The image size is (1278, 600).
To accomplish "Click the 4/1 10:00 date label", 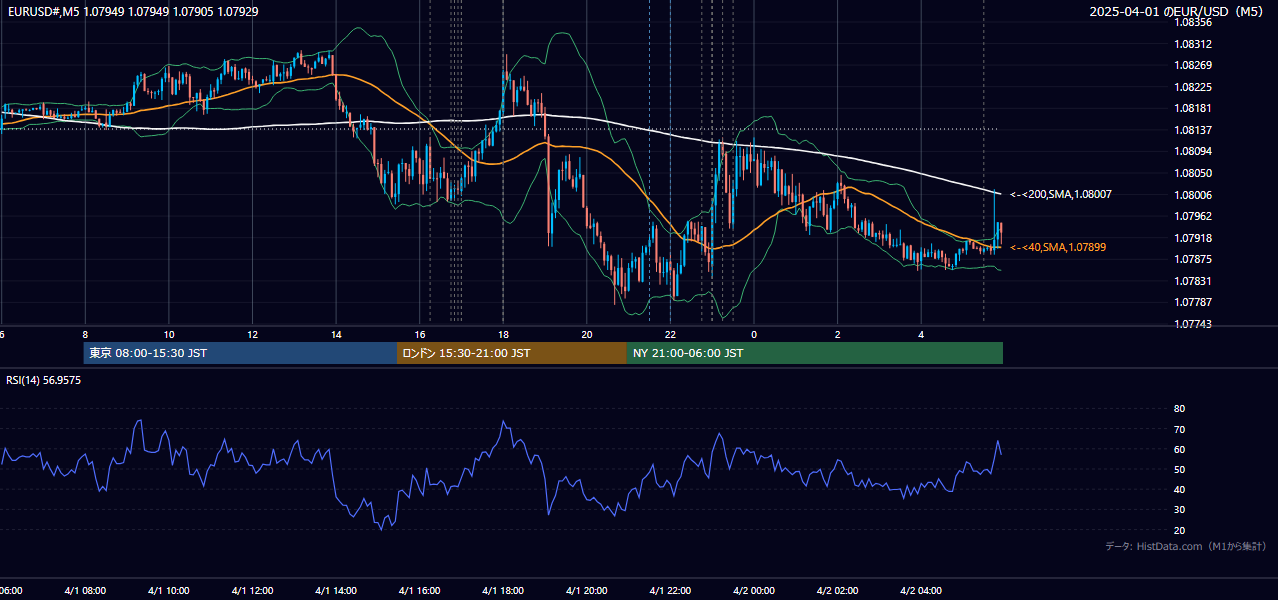I will (168, 591).
